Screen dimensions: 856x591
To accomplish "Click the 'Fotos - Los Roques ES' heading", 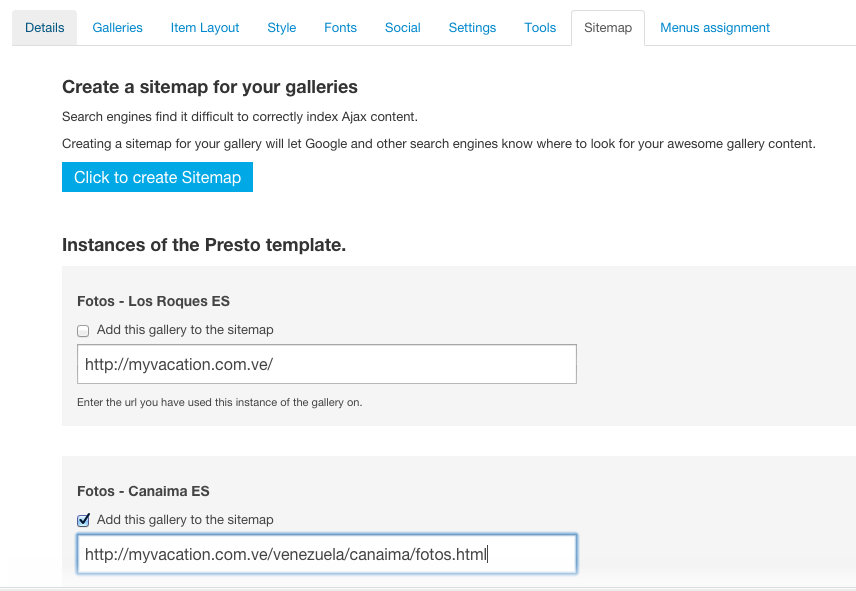I will [153, 301].
